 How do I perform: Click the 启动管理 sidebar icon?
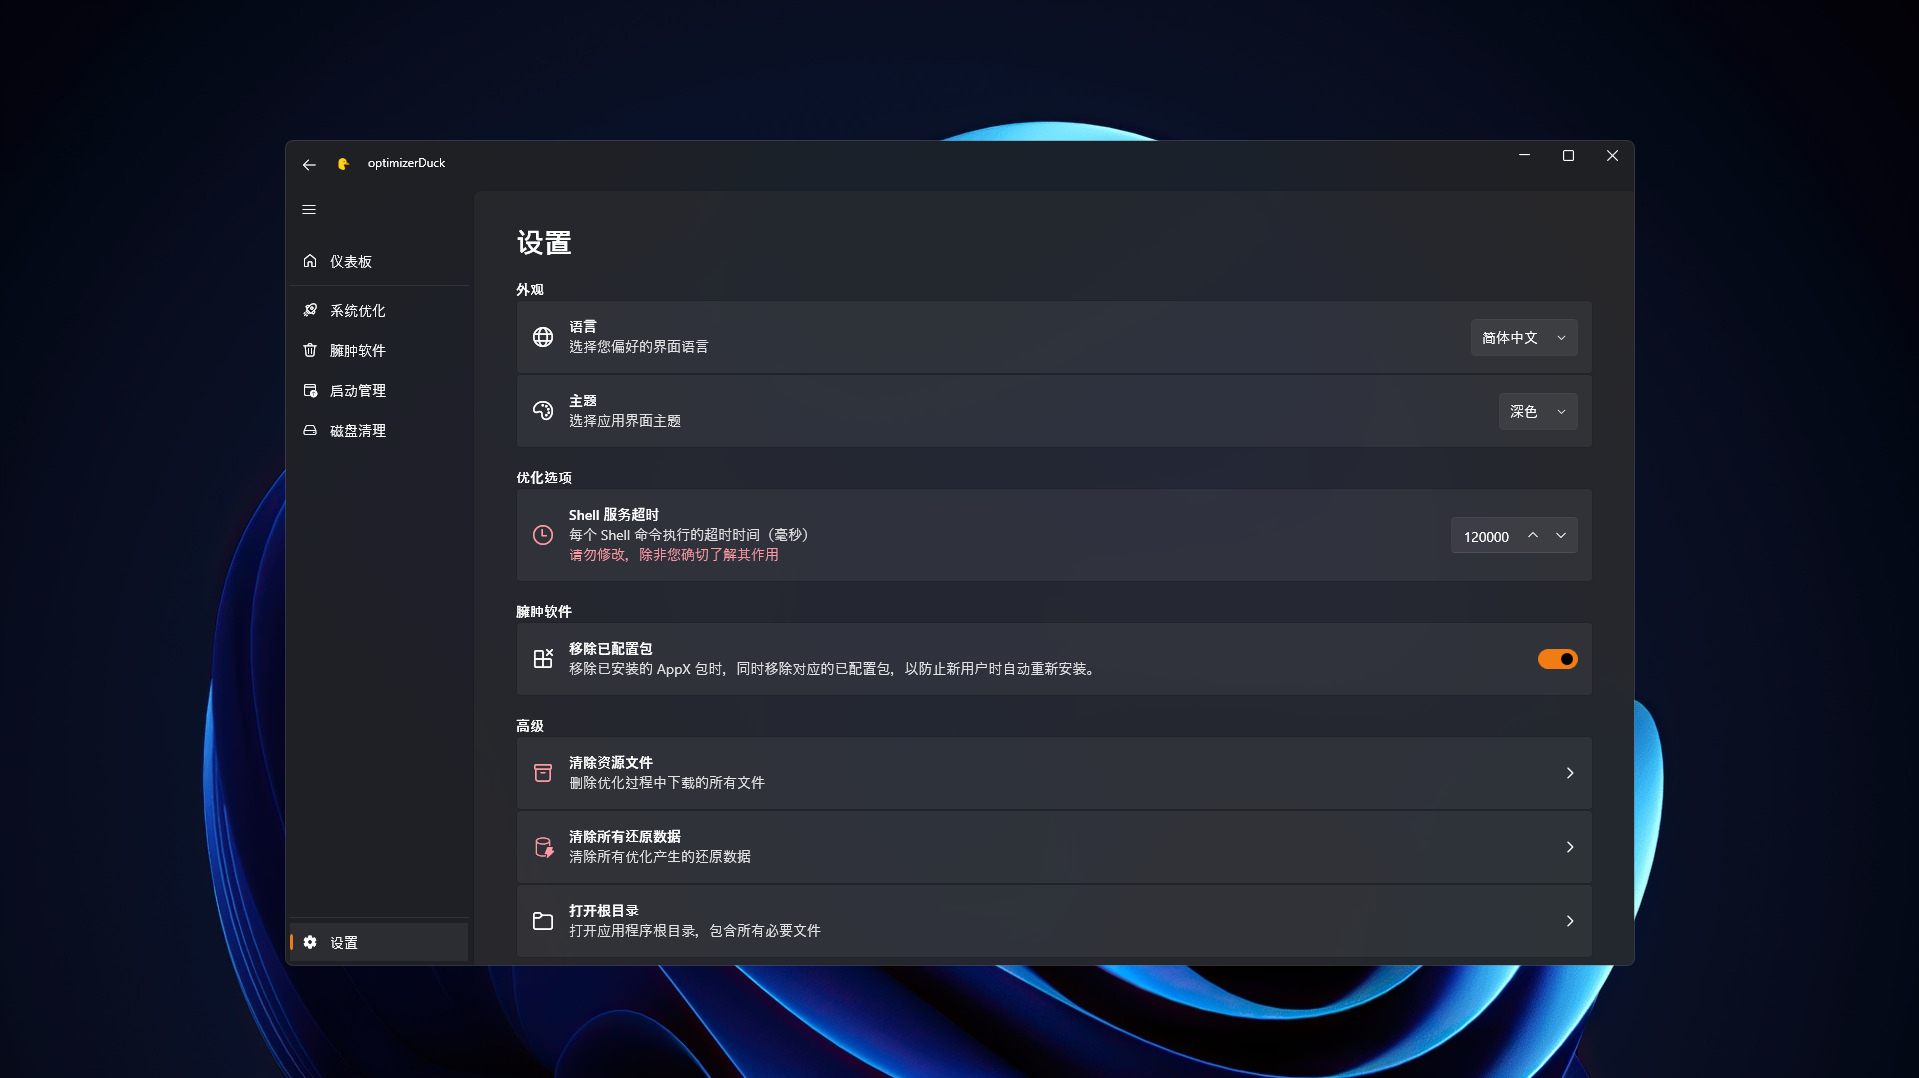(311, 390)
